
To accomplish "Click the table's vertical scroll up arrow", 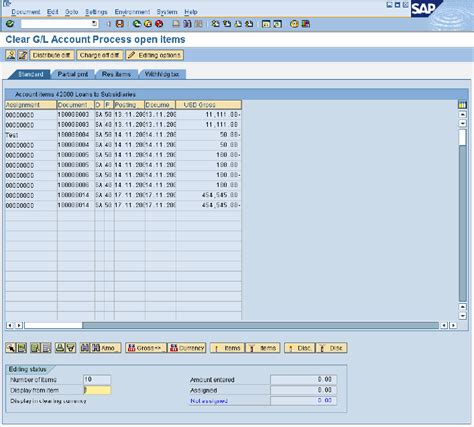I will pos(463,114).
